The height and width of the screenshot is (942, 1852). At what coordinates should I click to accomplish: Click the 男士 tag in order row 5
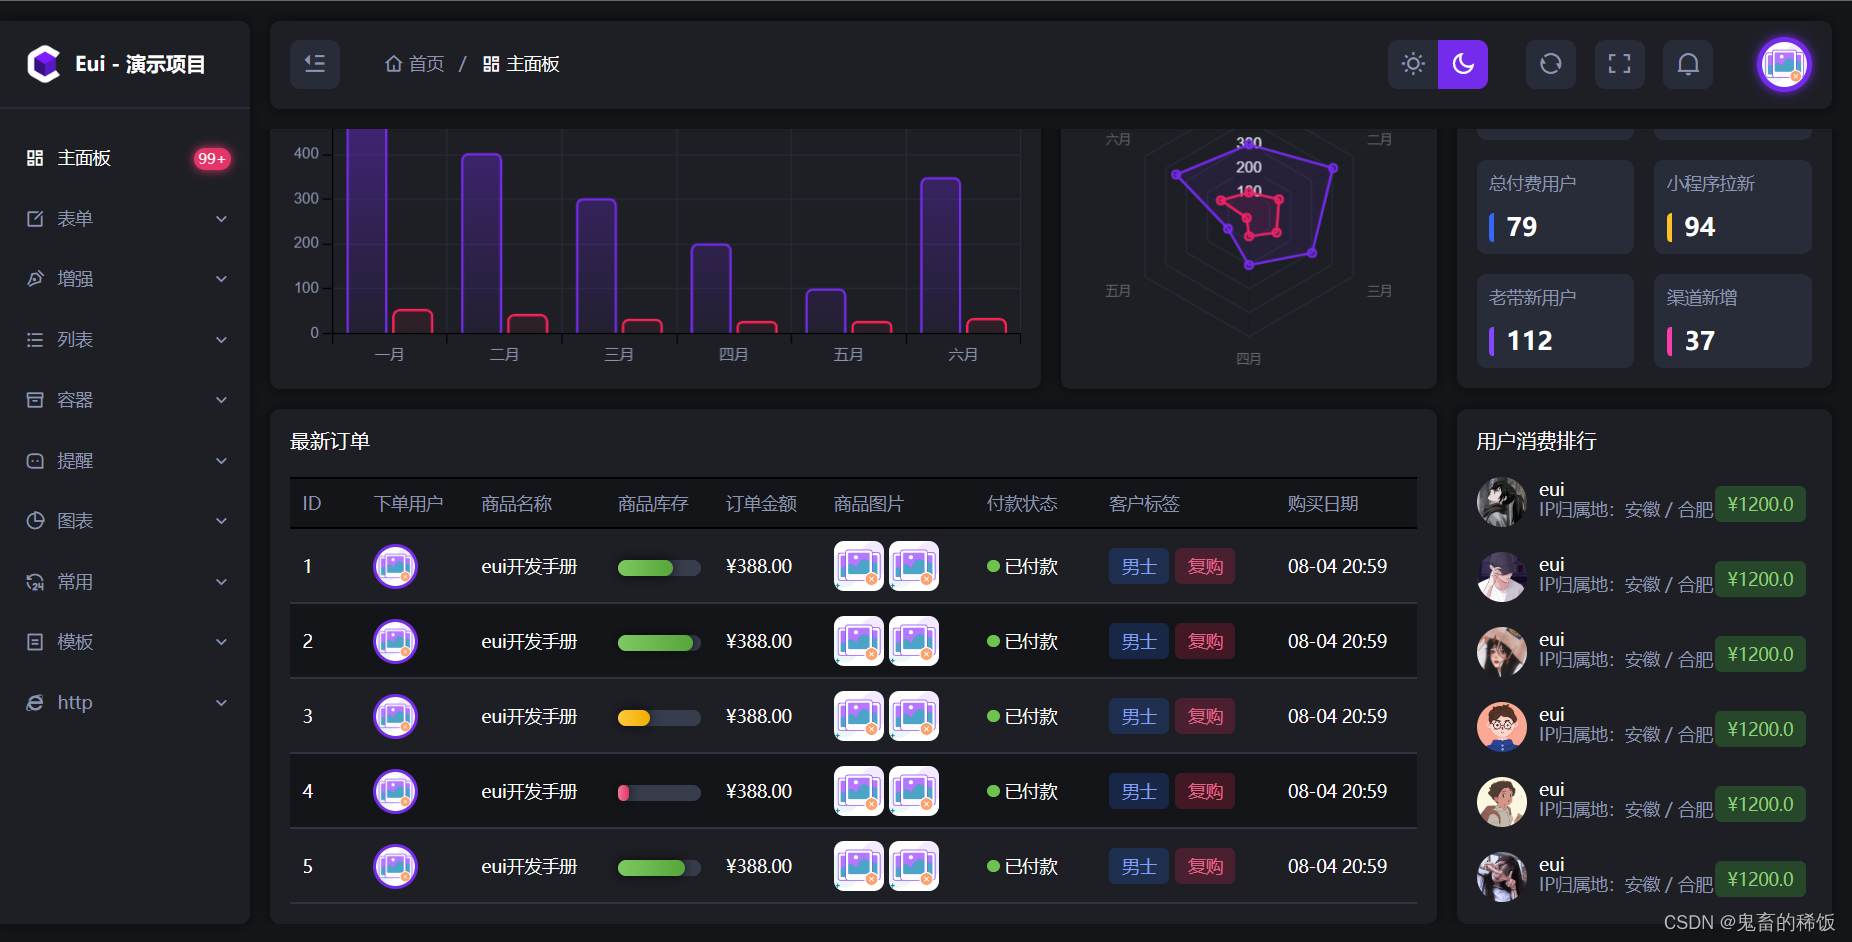(1139, 866)
